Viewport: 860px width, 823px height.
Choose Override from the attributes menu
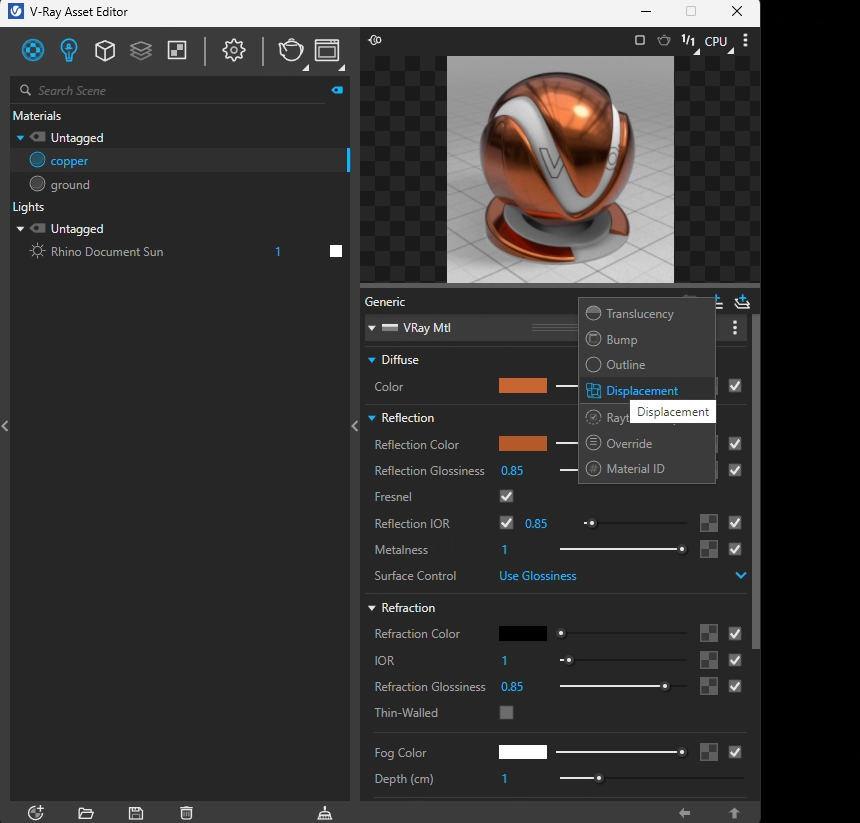coord(647,443)
